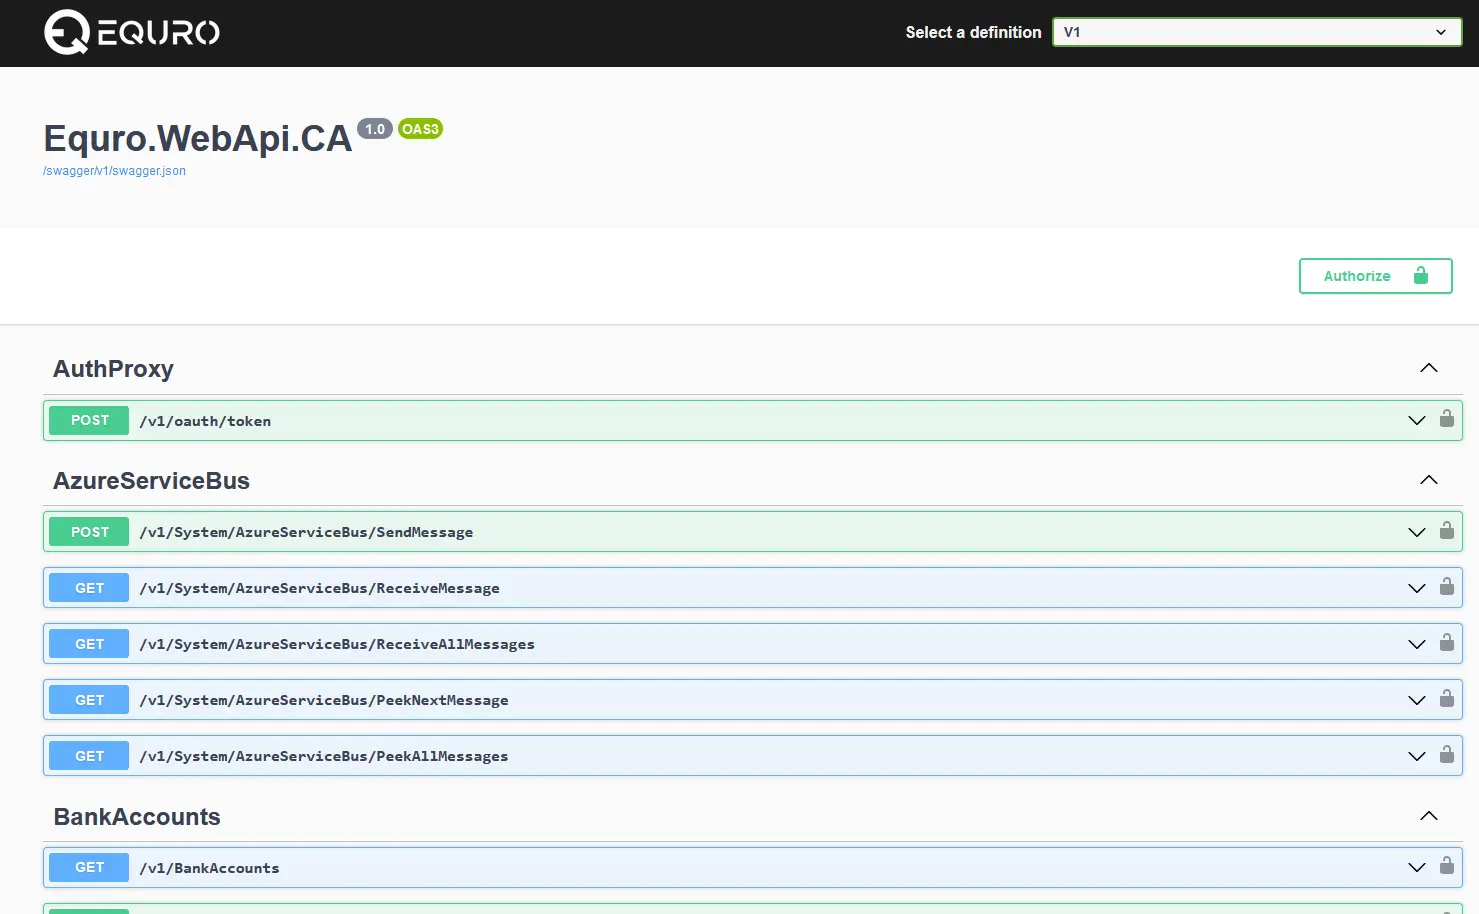Click lock icon on GET /v1/BankAccounts row
The height and width of the screenshot is (914, 1479).
(x=1446, y=866)
